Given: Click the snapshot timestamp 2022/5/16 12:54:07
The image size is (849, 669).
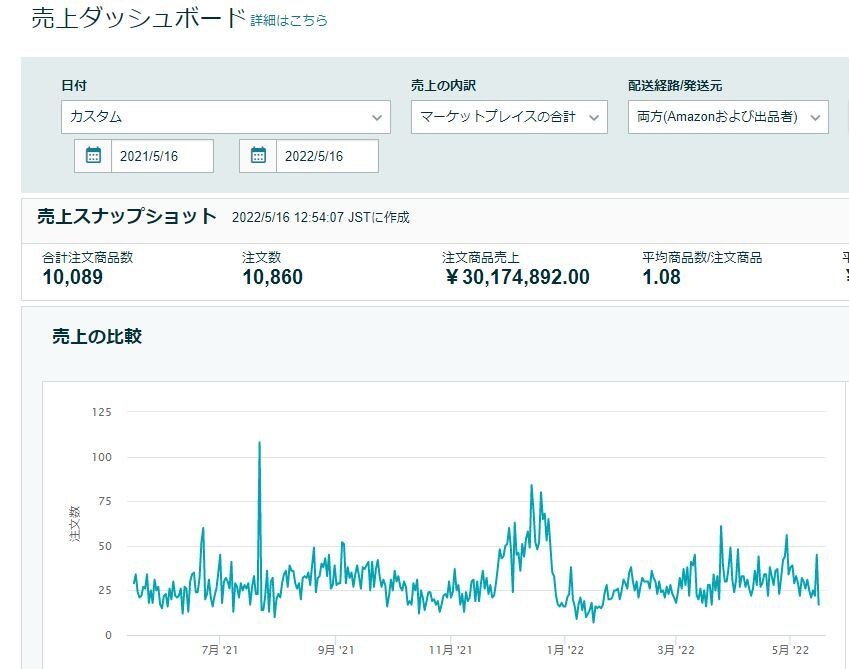Looking at the screenshot, I should click(288, 218).
